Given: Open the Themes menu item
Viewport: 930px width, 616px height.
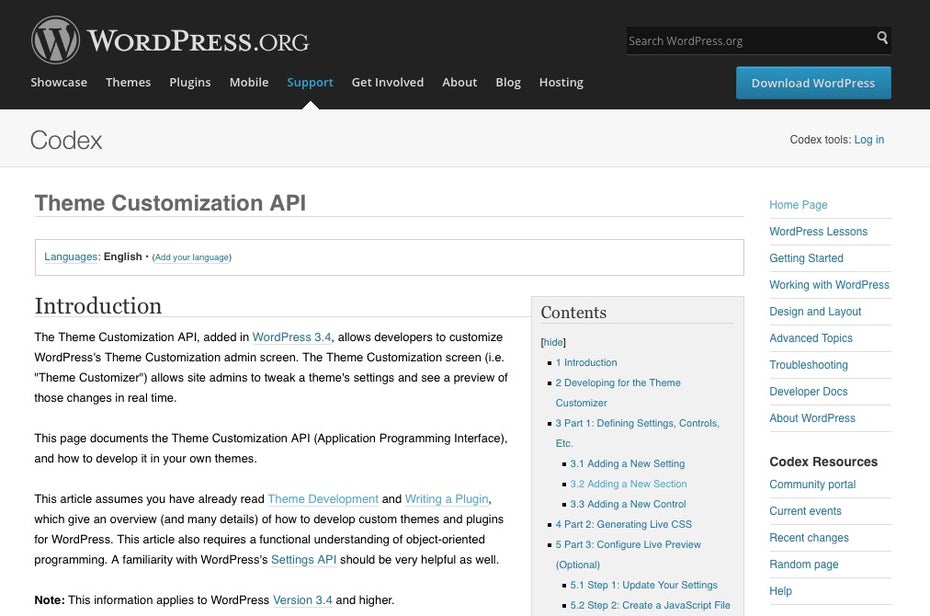Looking at the screenshot, I should coord(128,82).
